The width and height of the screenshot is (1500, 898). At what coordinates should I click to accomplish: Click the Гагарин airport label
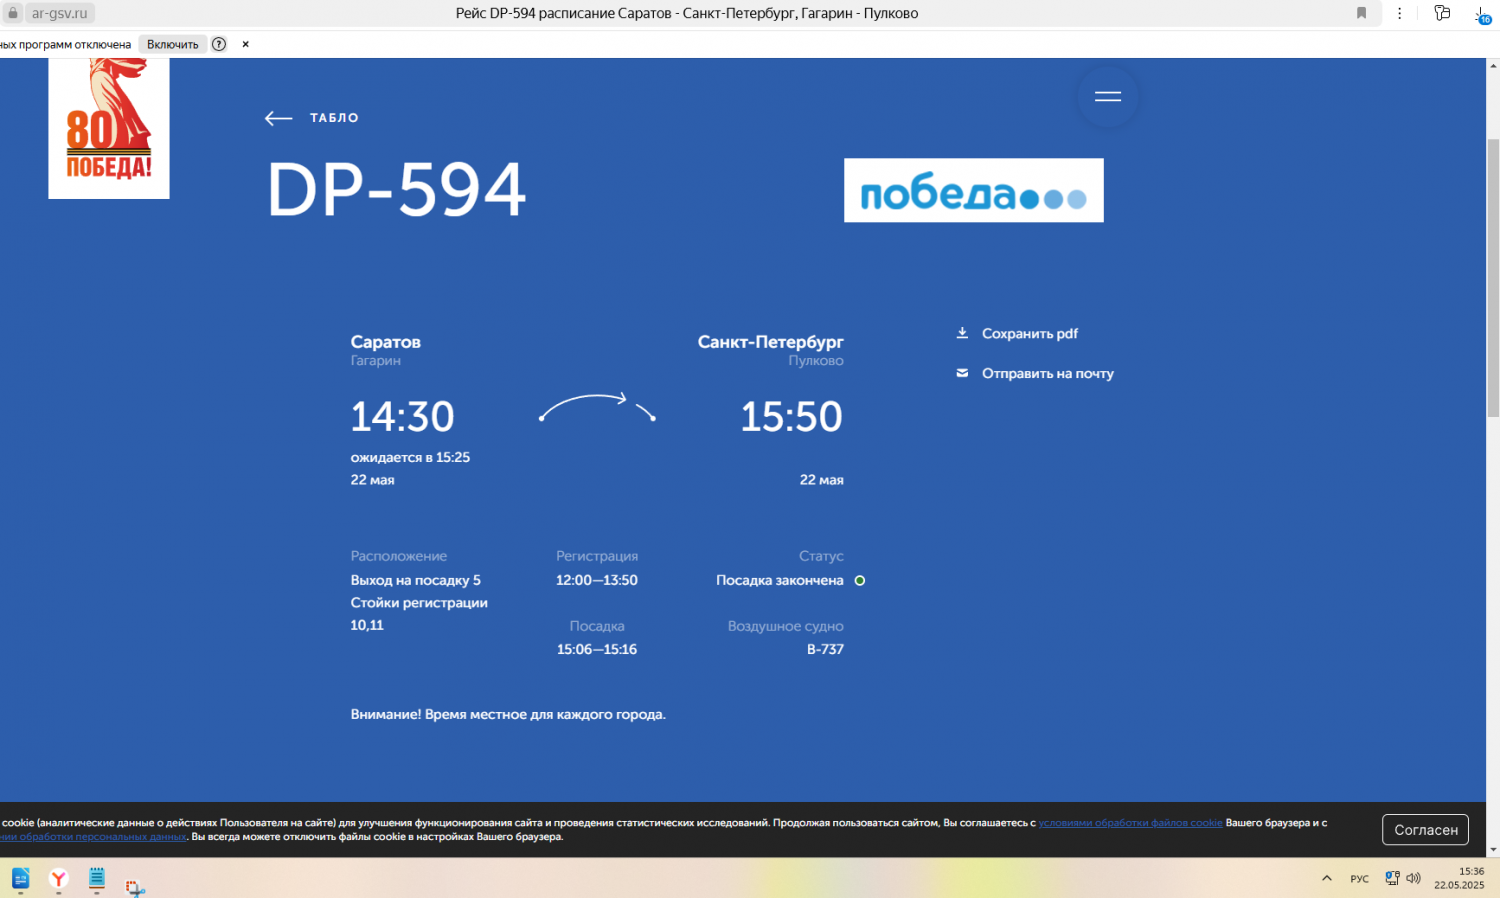pyautogui.click(x=375, y=361)
